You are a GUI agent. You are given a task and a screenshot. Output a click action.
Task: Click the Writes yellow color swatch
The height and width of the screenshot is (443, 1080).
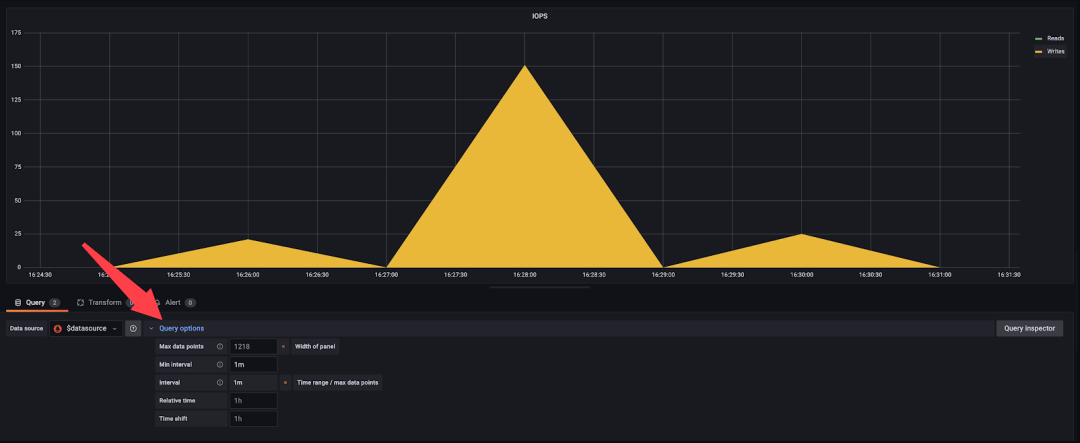click(x=1039, y=52)
